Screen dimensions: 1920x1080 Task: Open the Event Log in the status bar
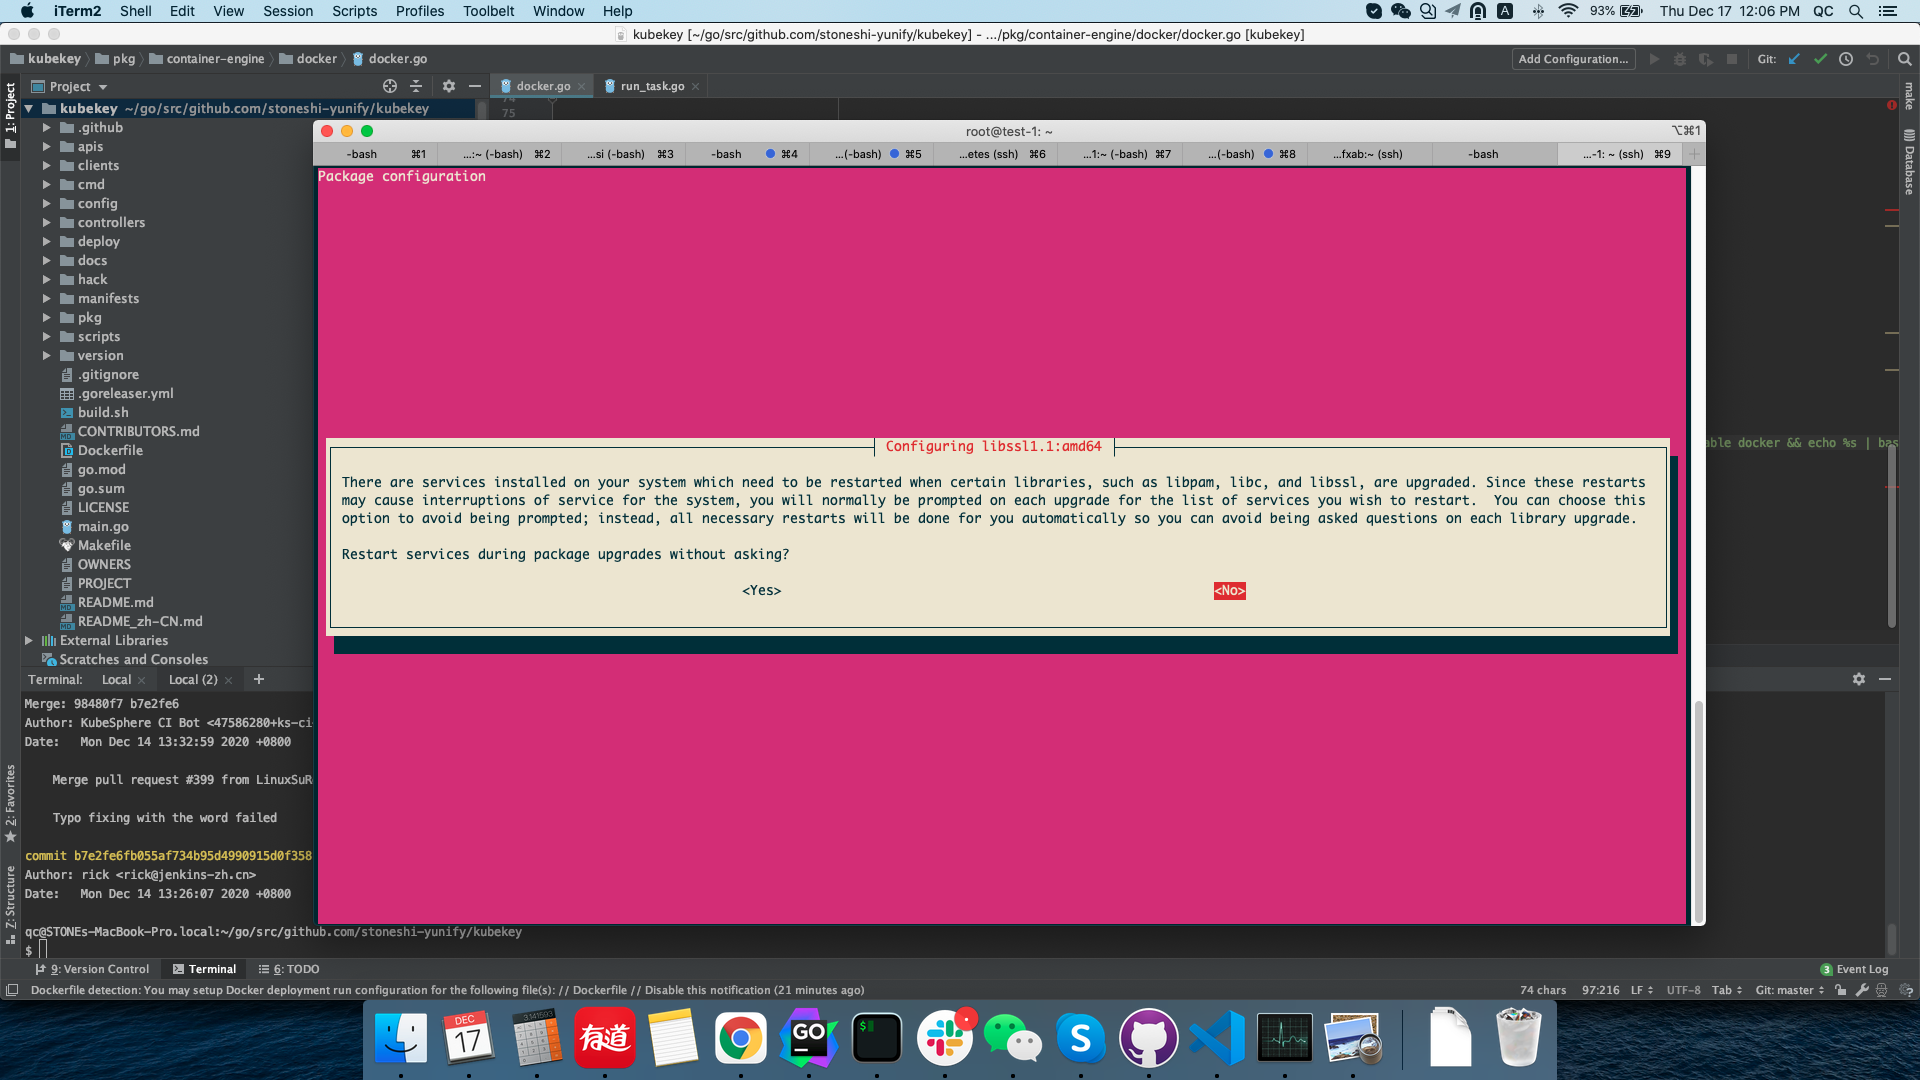(x=1855, y=969)
